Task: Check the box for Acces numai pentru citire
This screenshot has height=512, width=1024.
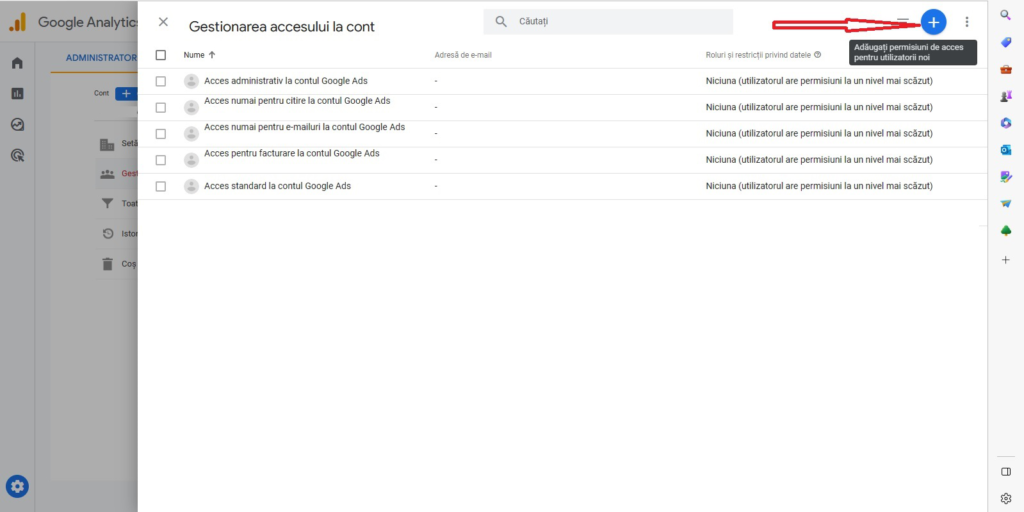Action: coord(161,107)
